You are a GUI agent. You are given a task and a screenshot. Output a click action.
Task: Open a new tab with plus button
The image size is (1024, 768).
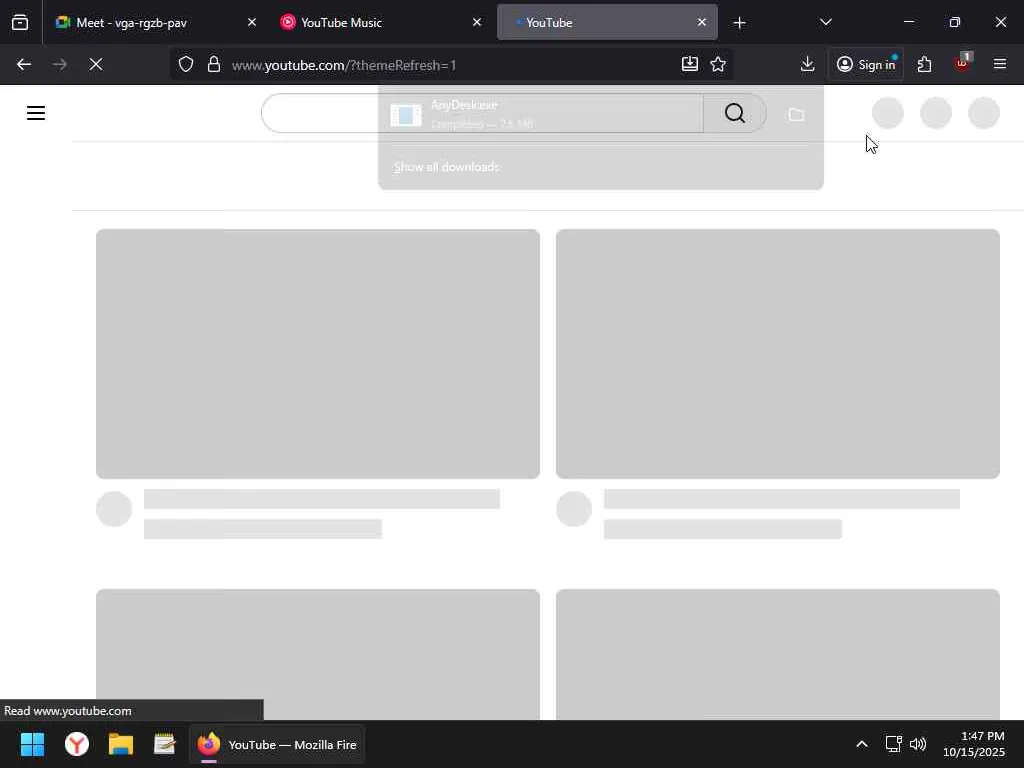(739, 23)
